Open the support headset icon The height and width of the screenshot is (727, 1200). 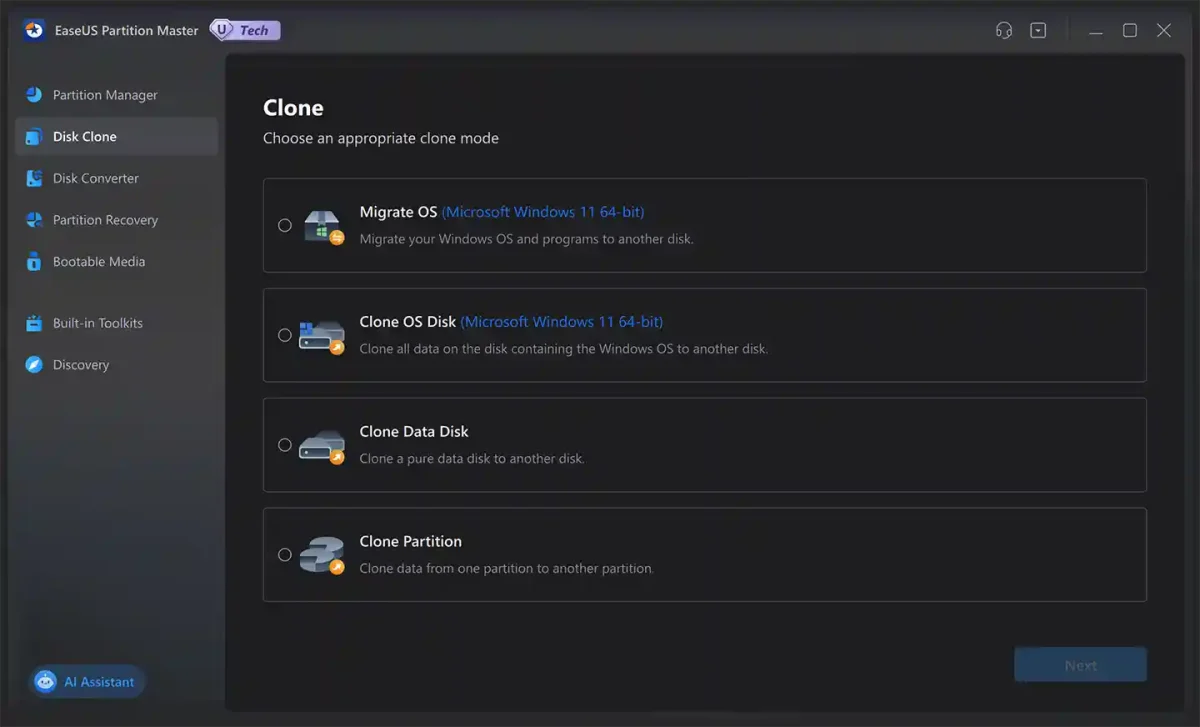pos(1004,31)
